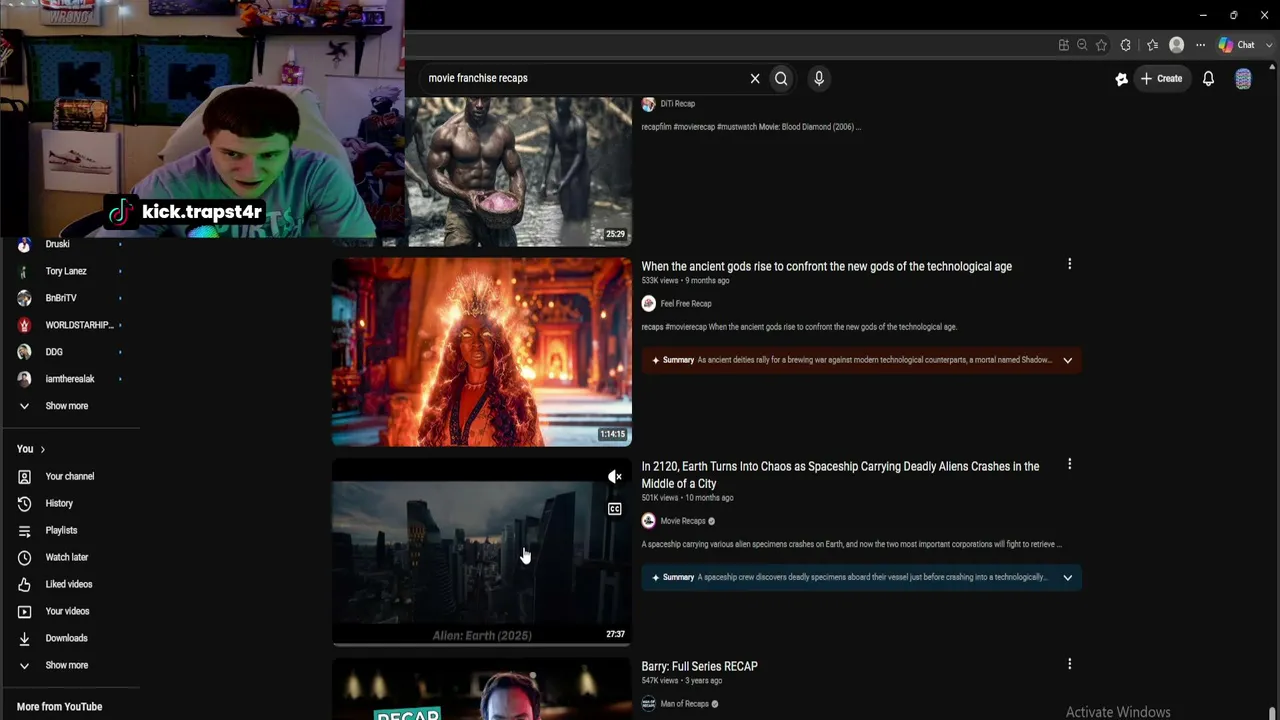Click the browser profile avatar
Viewport: 1280px width, 720px height.
[1177, 45]
